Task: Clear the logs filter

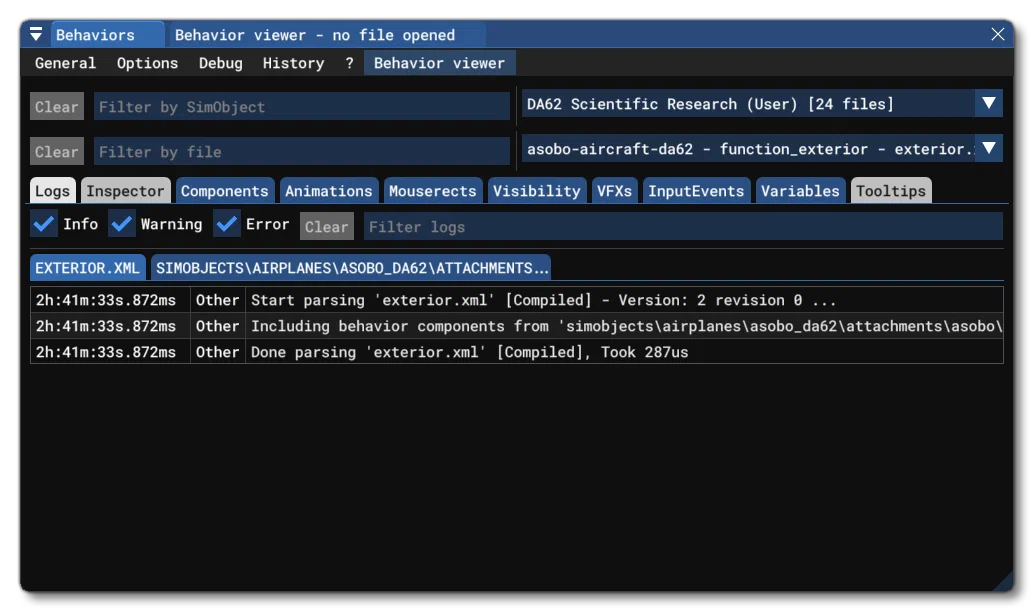Action: point(326,226)
